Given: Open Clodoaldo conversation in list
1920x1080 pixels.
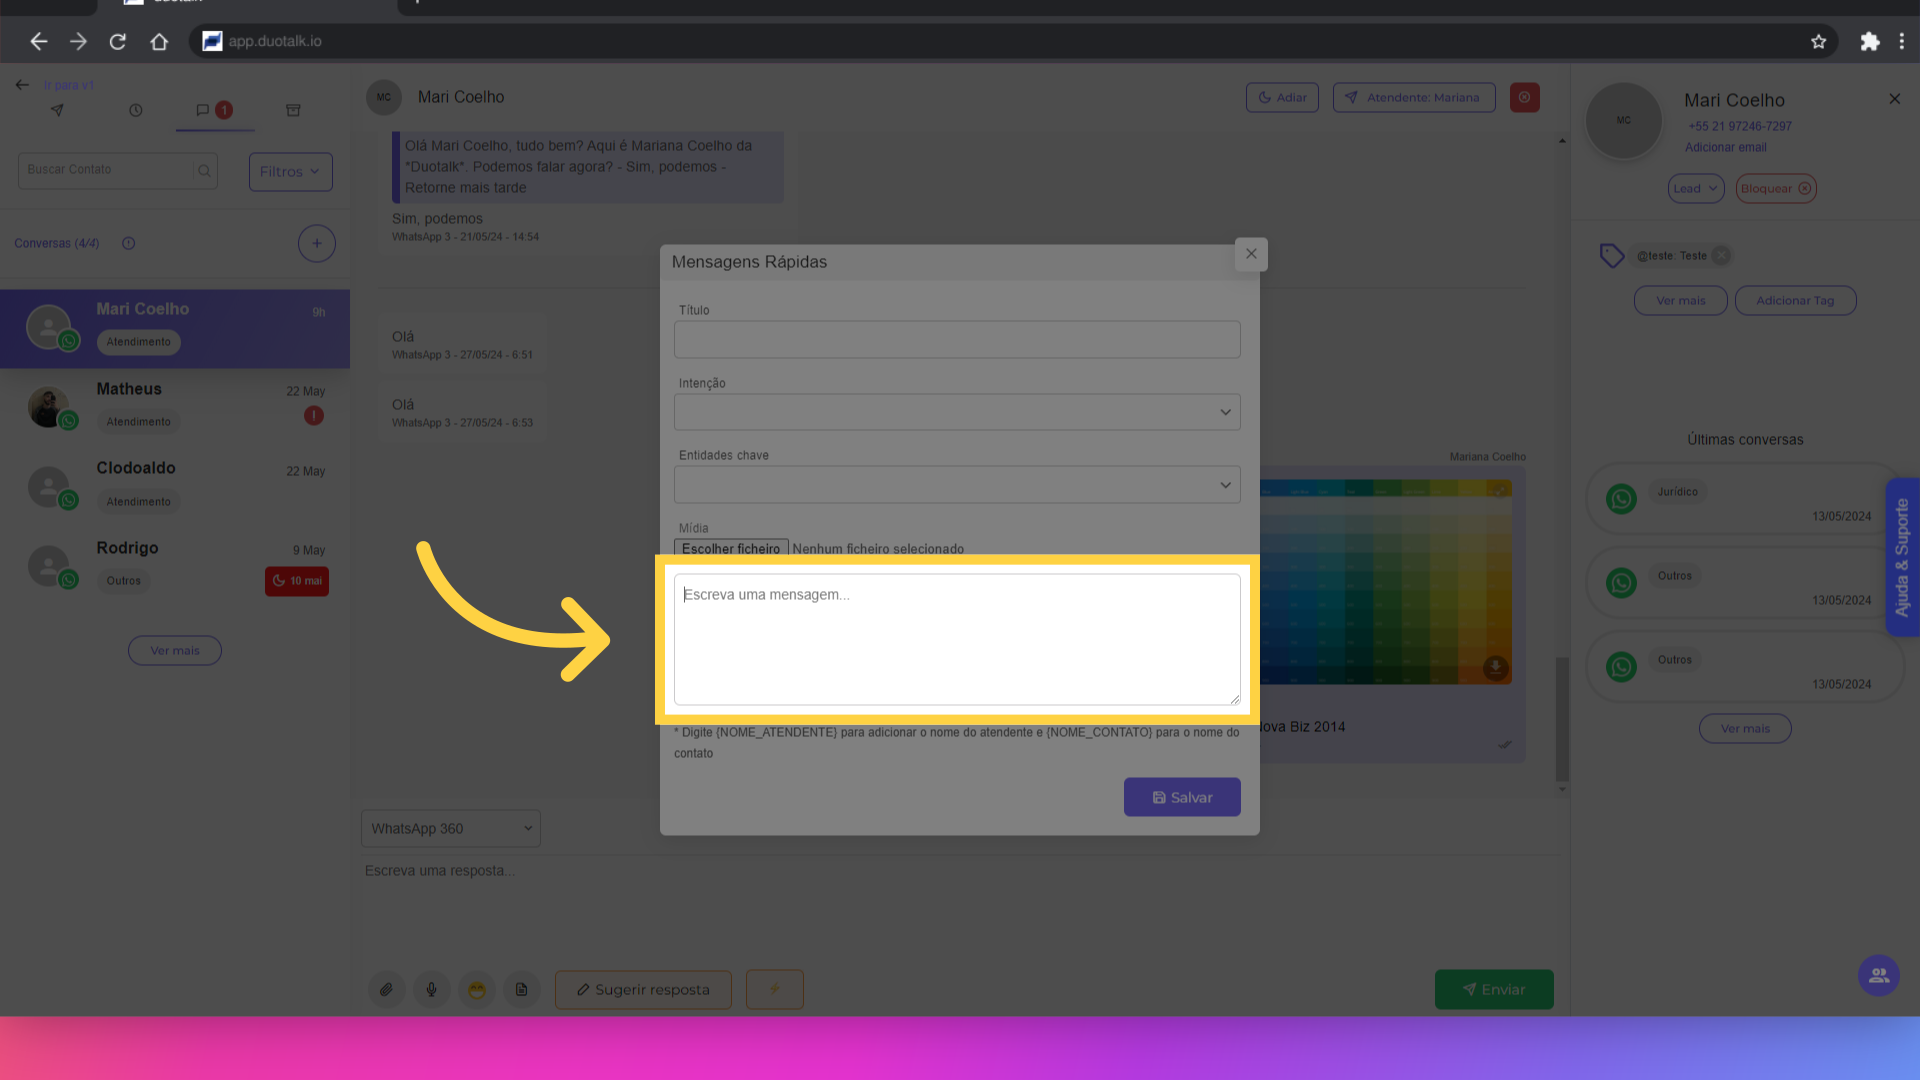Looking at the screenshot, I should tap(175, 485).
